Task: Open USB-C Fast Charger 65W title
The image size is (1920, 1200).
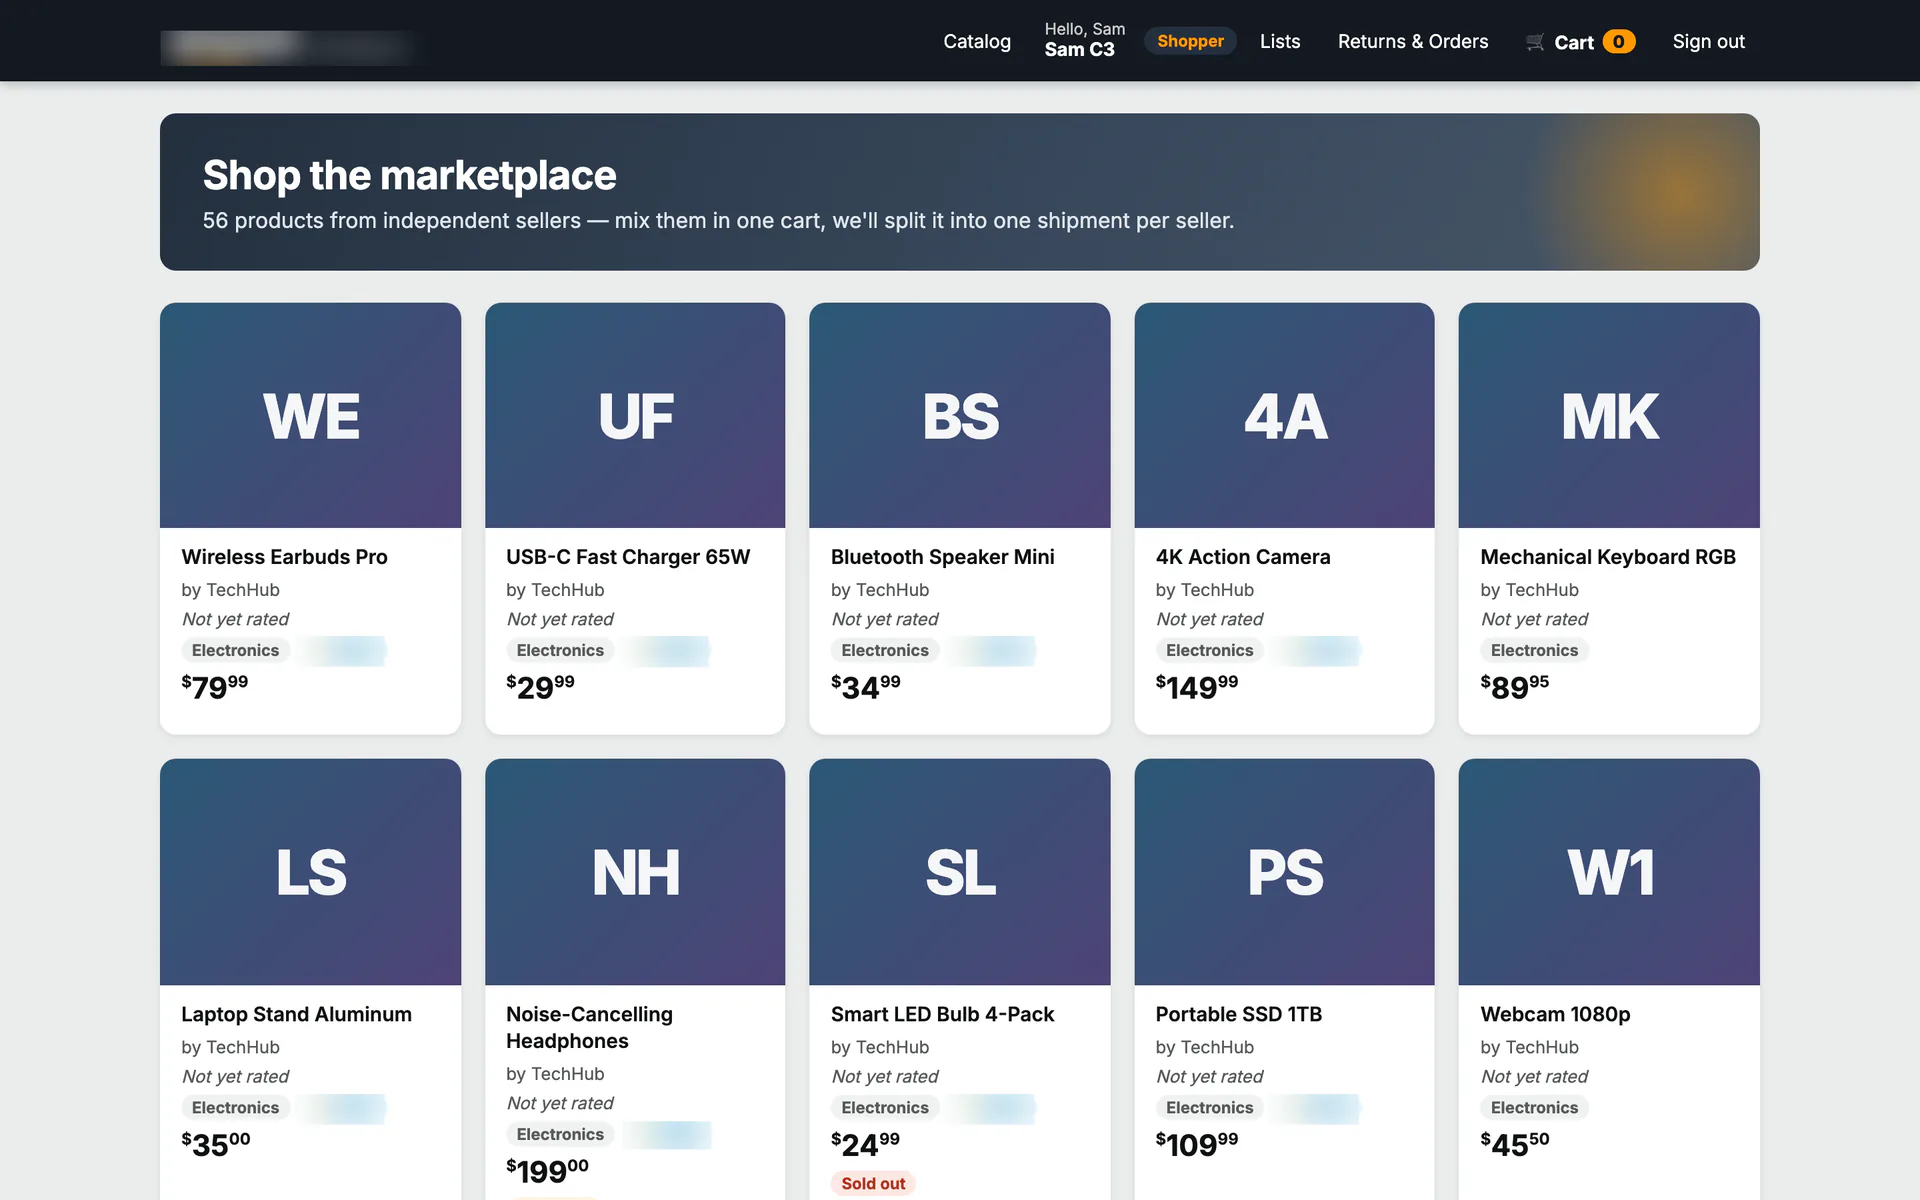Action: pyautogui.click(x=628, y=557)
